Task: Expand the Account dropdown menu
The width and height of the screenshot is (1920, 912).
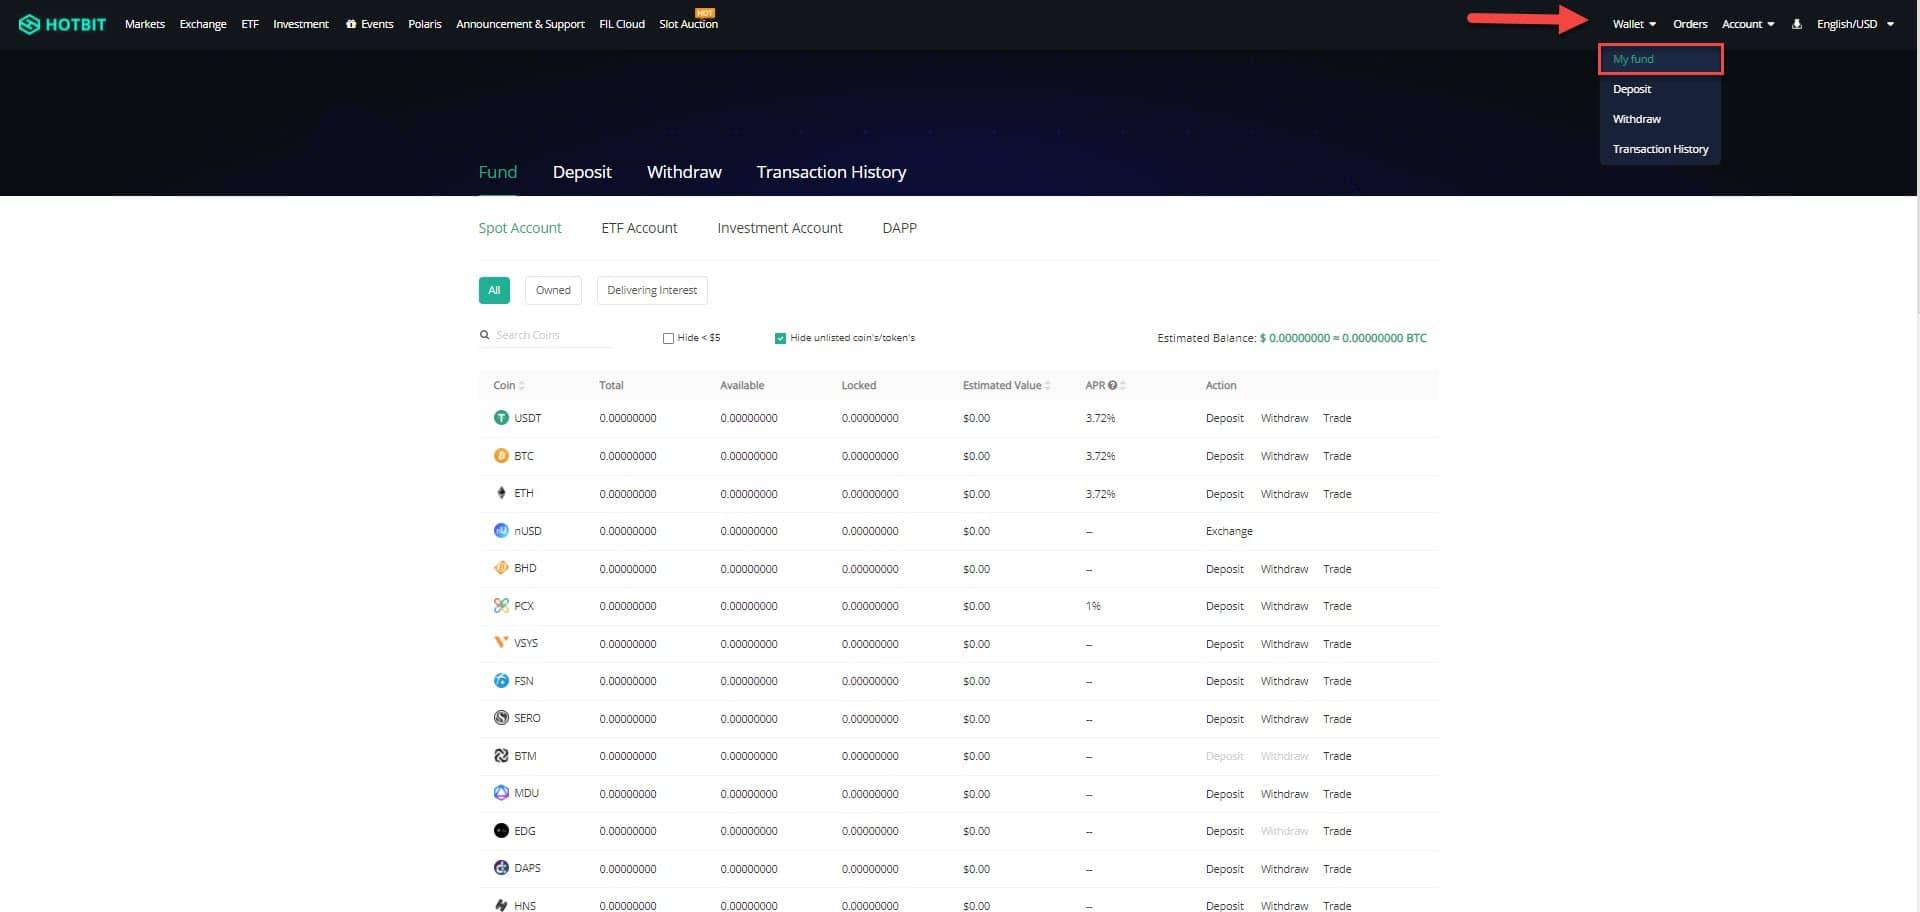Action: point(1748,24)
